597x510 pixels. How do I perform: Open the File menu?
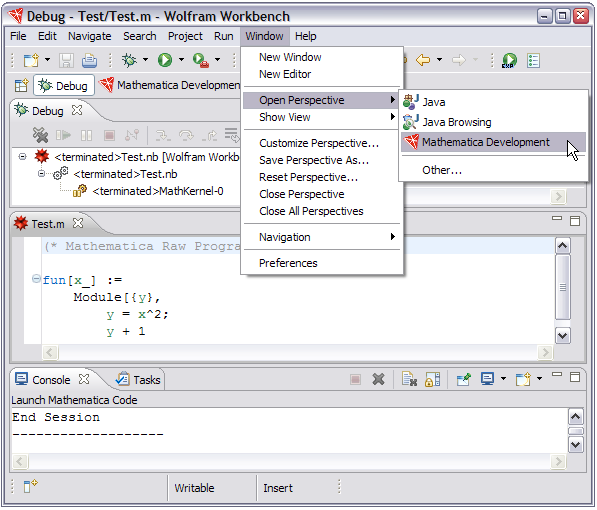18,36
